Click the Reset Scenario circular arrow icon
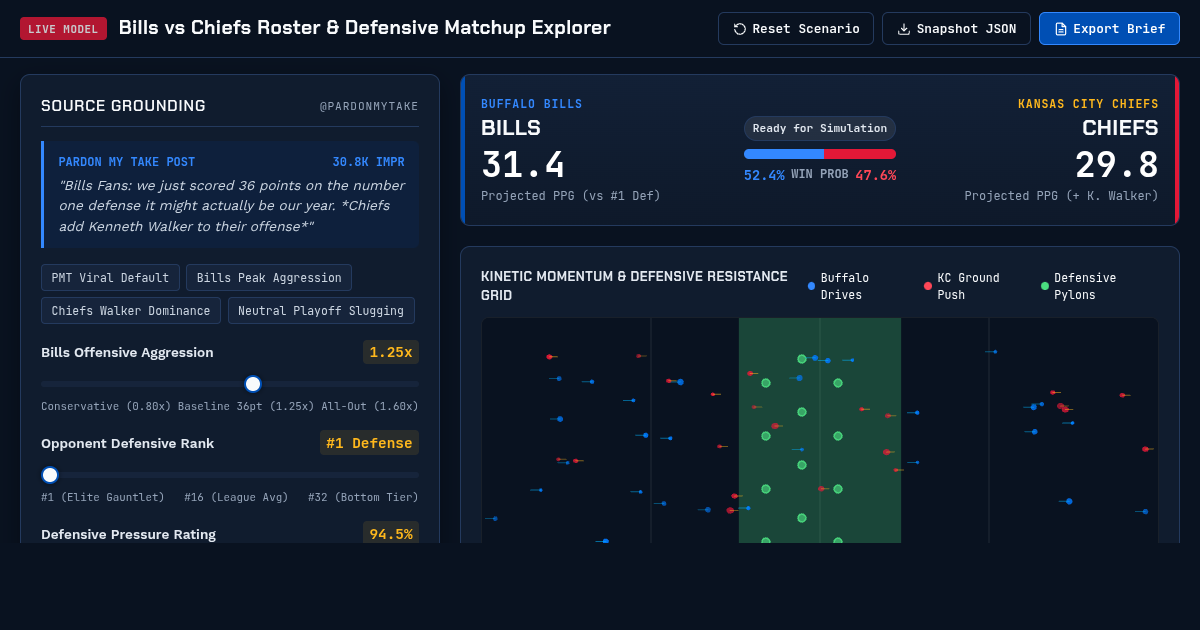Viewport: 1200px width, 630px height. [x=740, y=29]
